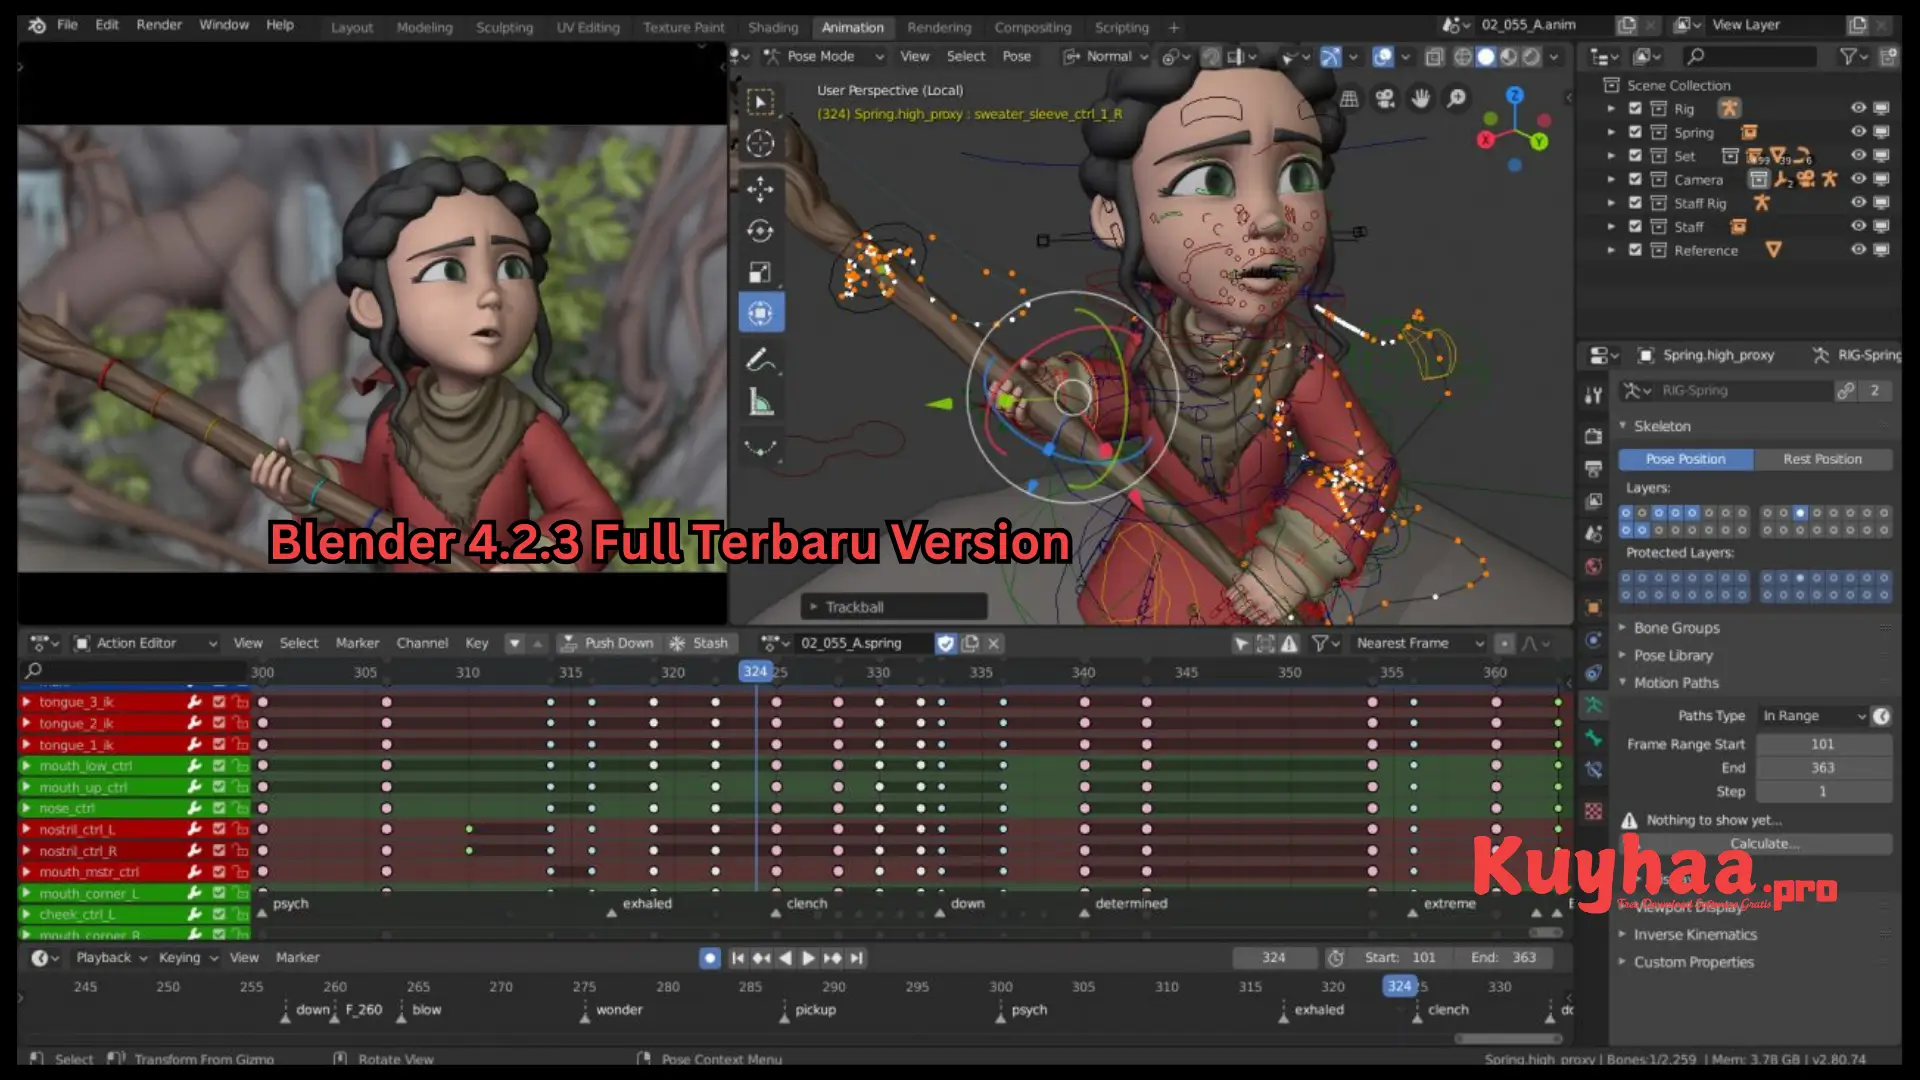Open the Render menu
This screenshot has height=1080, width=1920.
click(x=159, y=25)
